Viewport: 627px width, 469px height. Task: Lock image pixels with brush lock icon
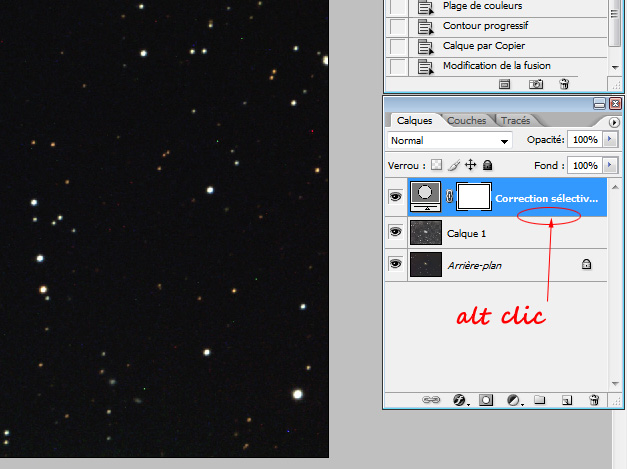pos(453,165)
